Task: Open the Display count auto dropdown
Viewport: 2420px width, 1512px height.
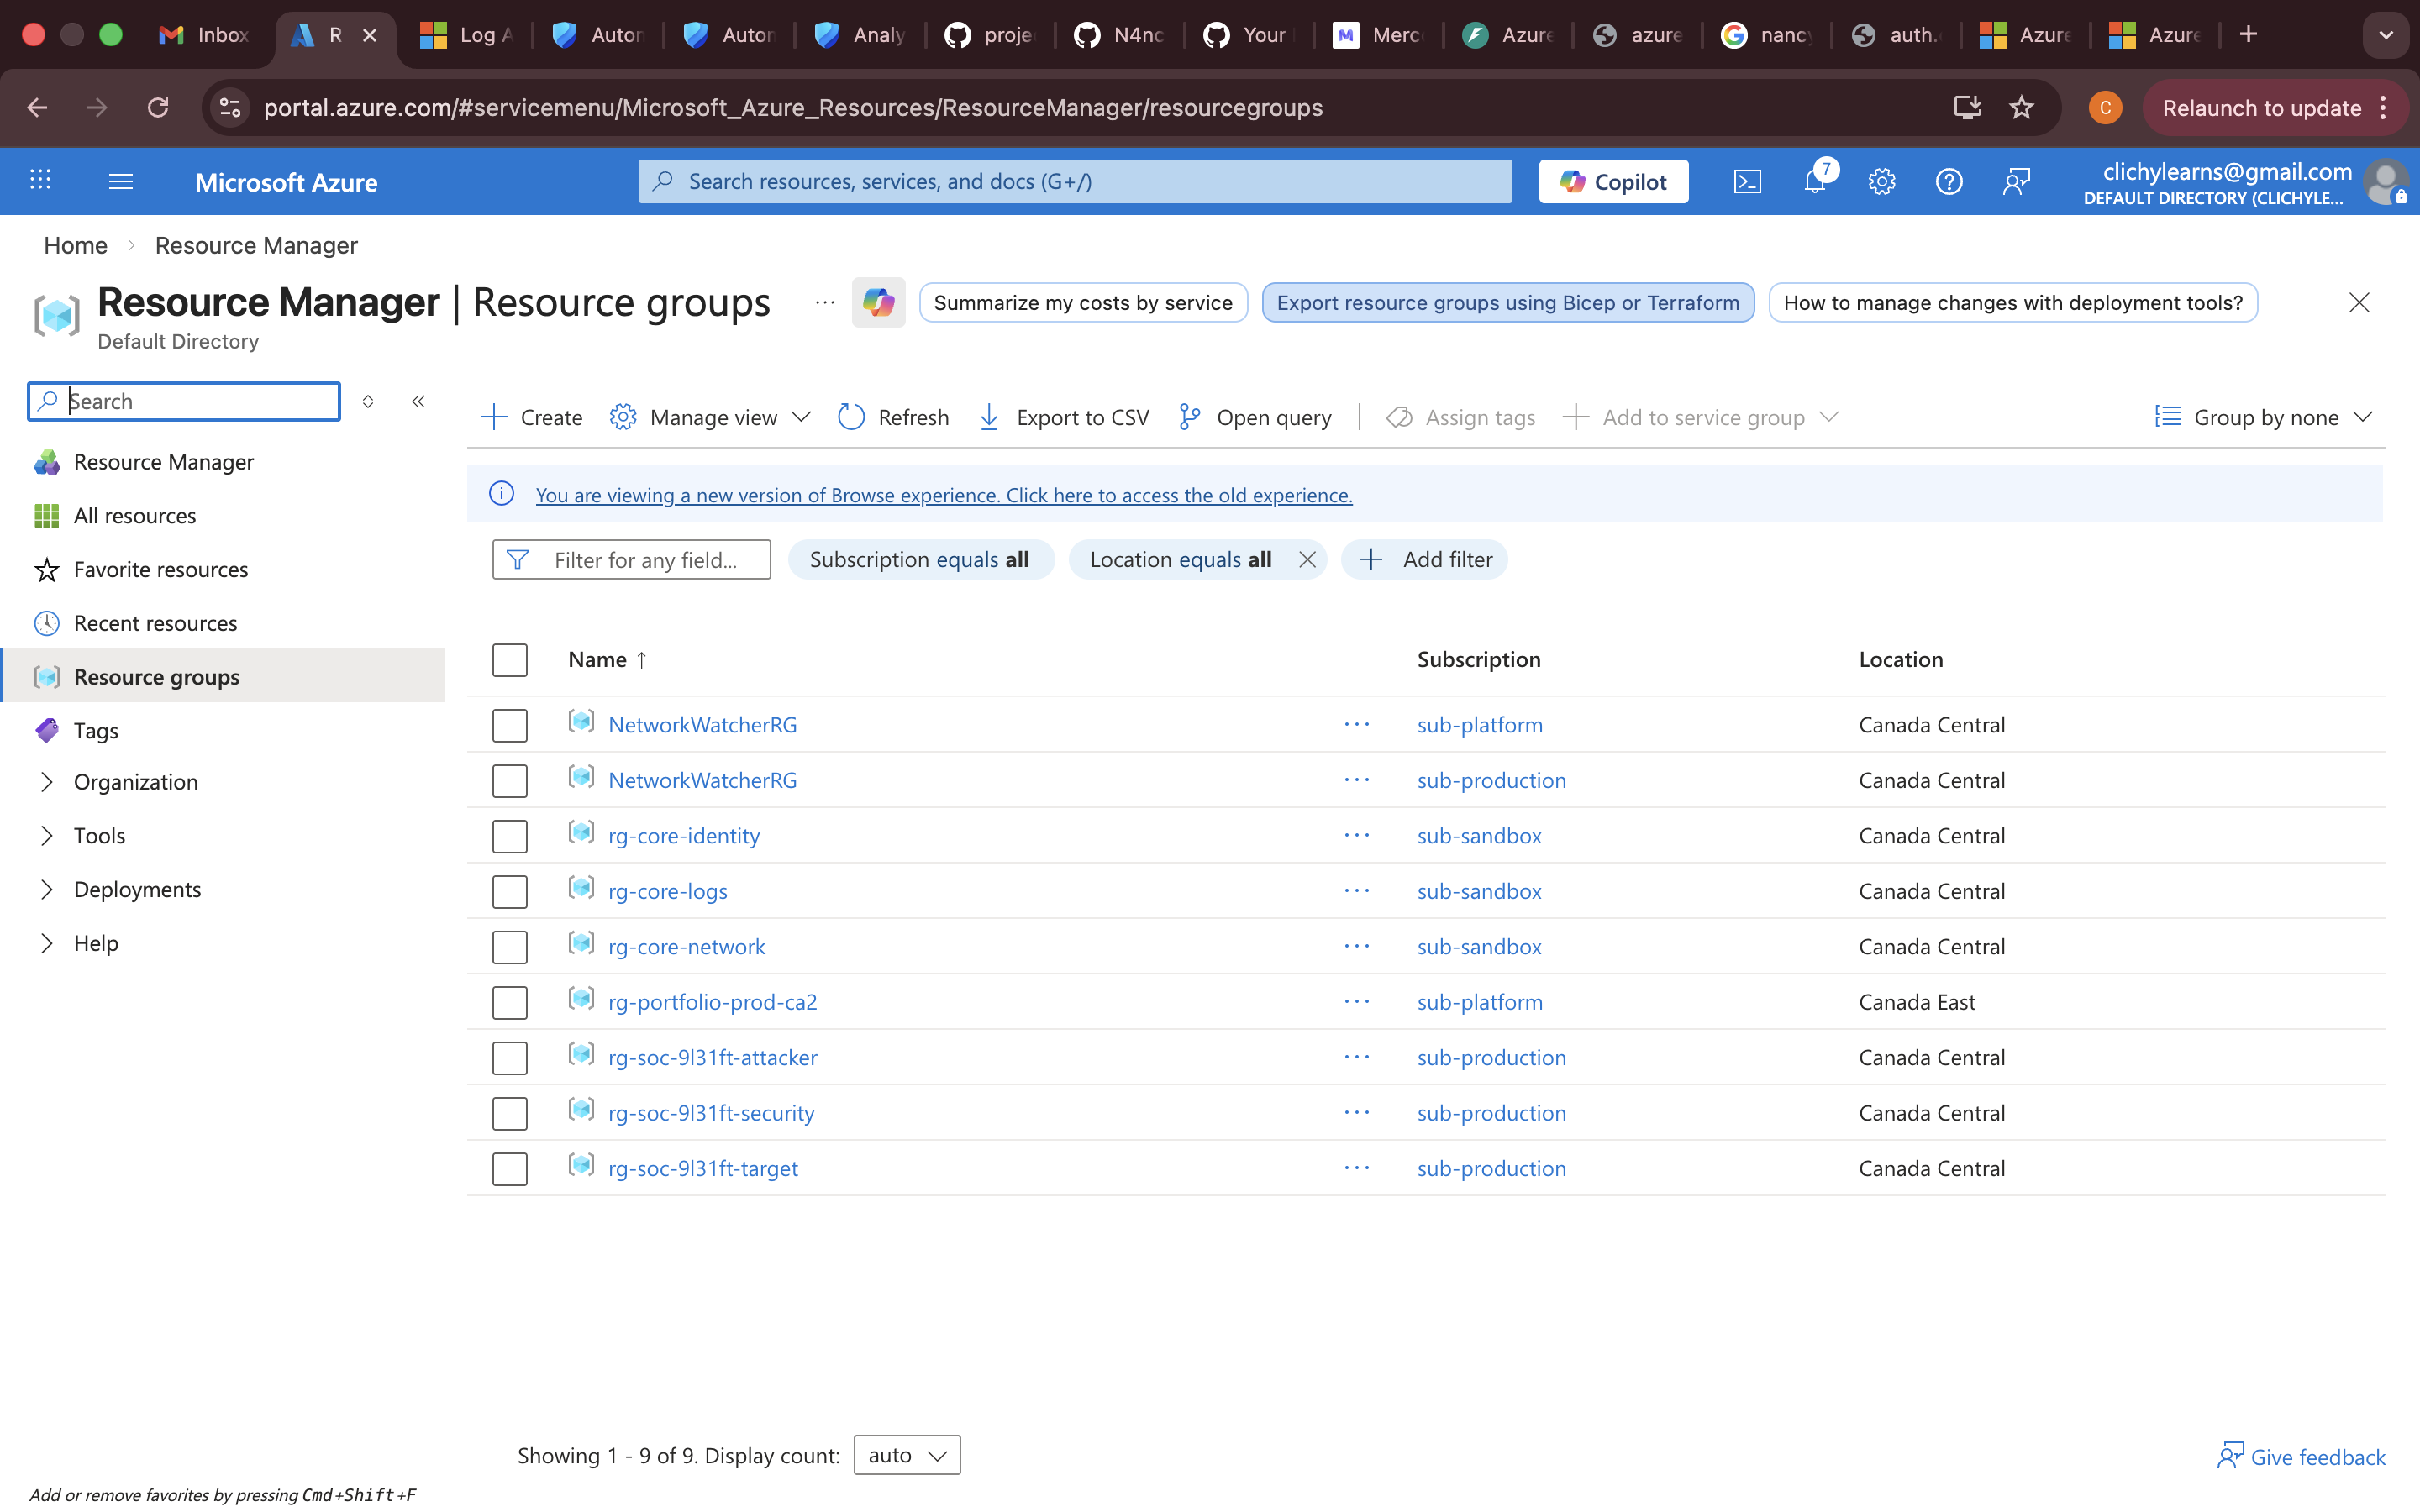Action: pyautogui.click(x=906, y=1455)
